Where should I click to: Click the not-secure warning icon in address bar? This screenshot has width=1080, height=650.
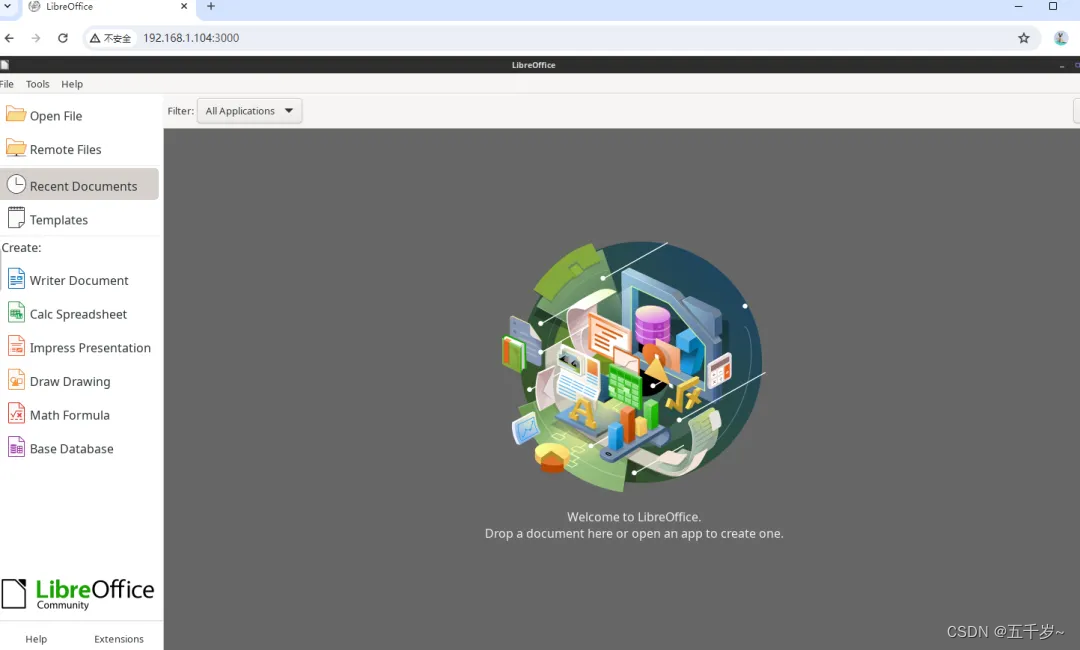pyautogui.click(x=95, y=38)
